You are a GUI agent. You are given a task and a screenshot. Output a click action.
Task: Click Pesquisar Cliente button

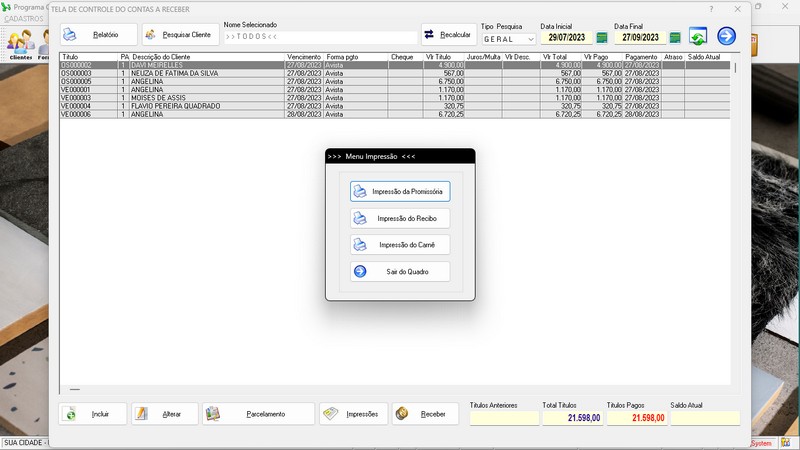180,35
